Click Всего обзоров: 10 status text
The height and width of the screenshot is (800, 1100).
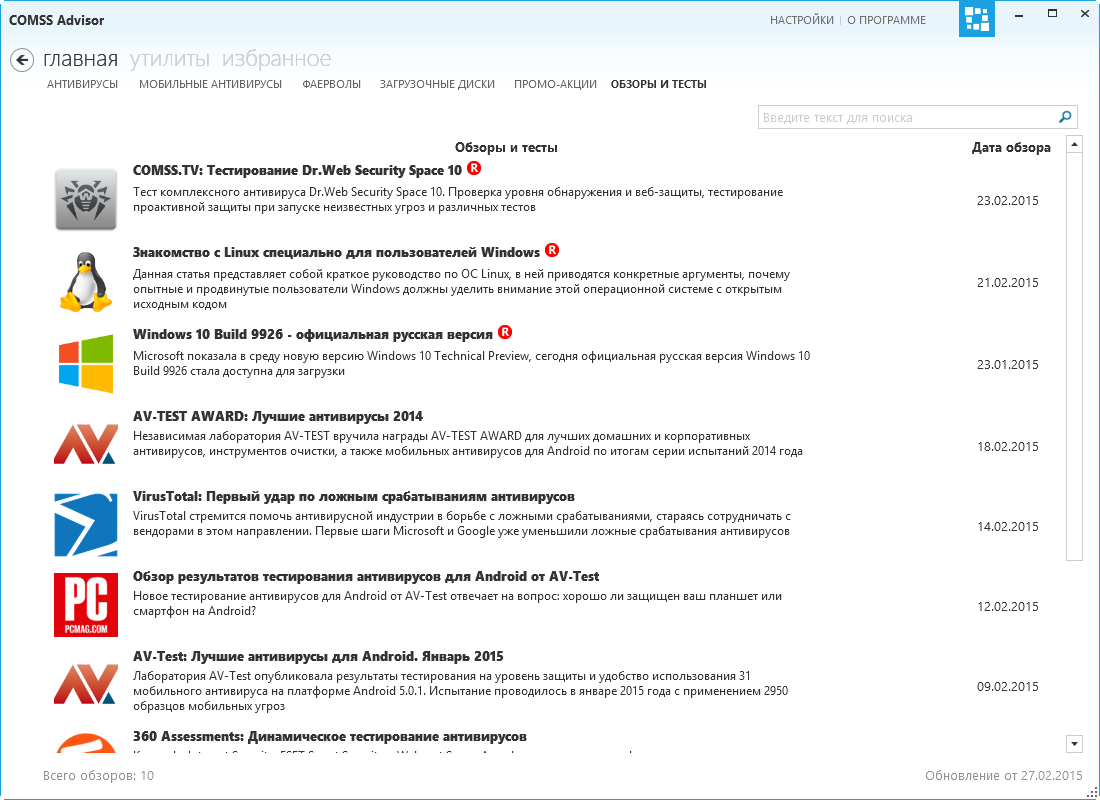click(x=98, y=776)
